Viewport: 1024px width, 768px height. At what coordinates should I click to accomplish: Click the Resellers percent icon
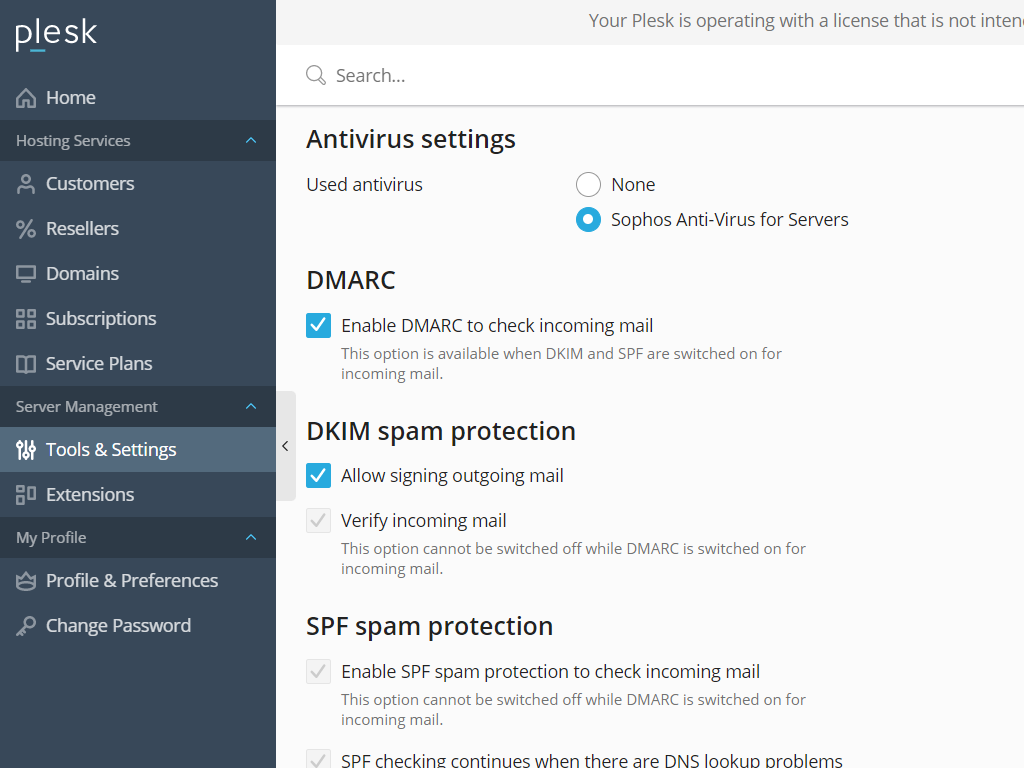pyautogui.click(x=26, y=229)
